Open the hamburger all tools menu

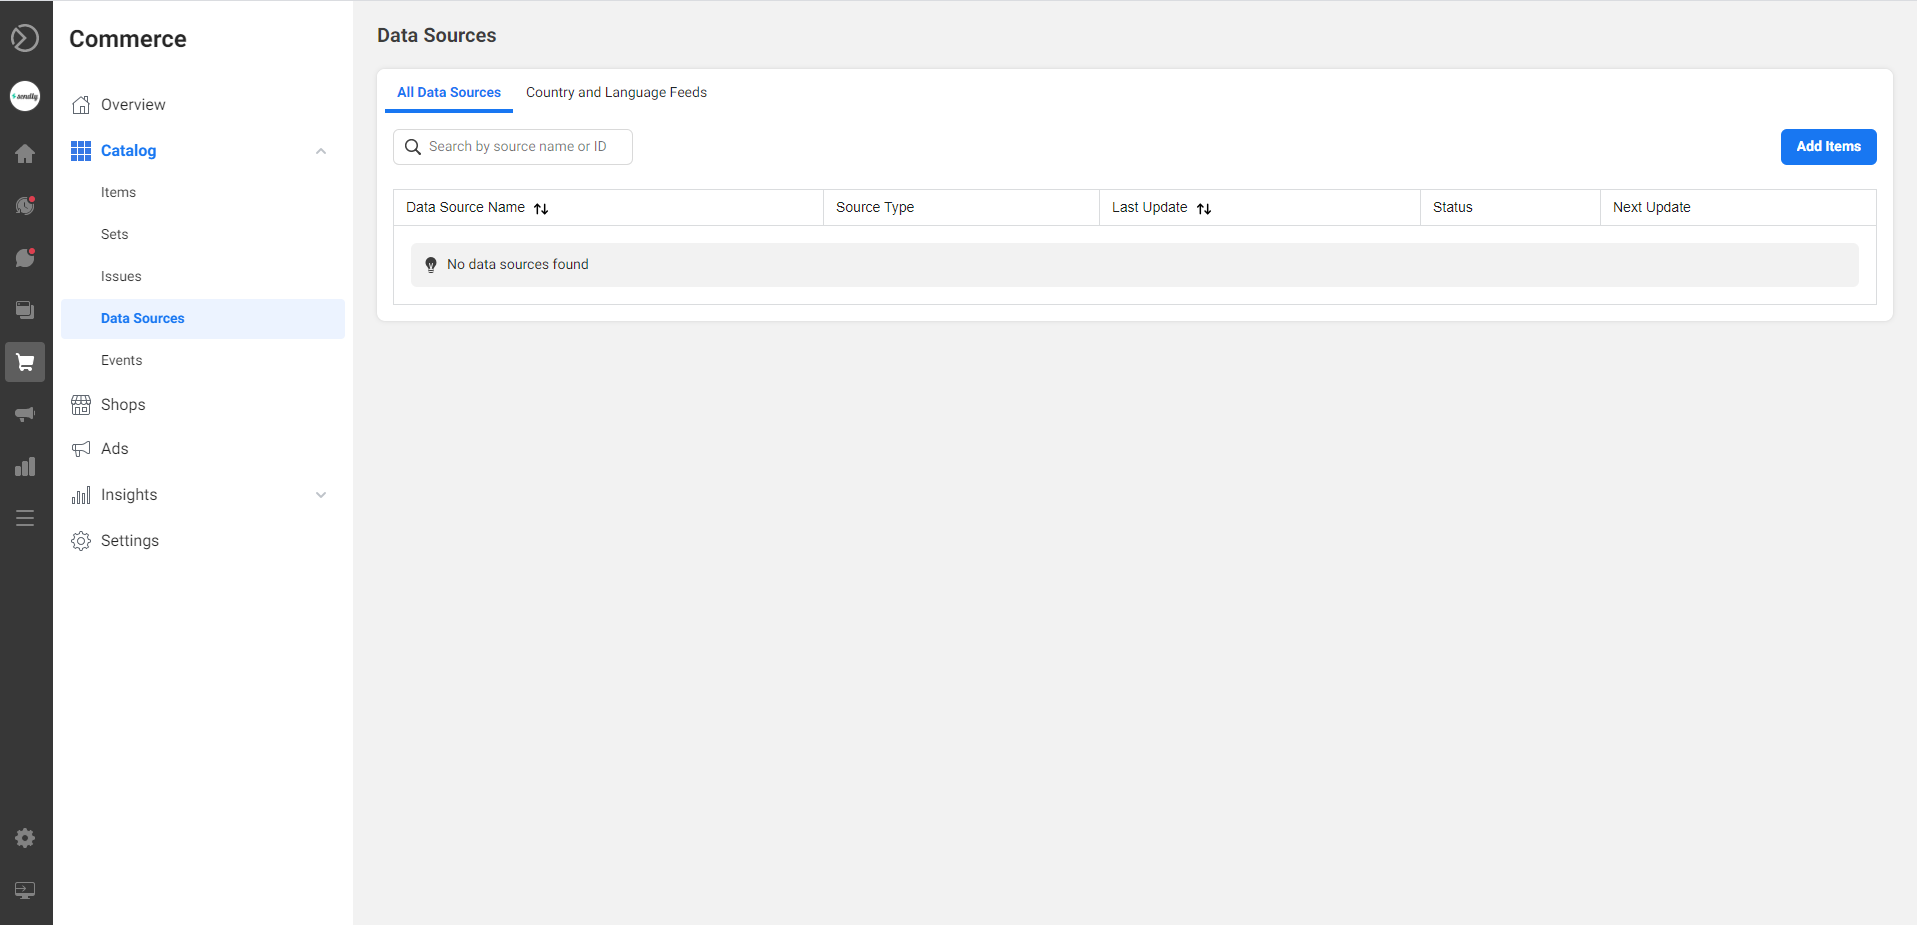point(25,518)
